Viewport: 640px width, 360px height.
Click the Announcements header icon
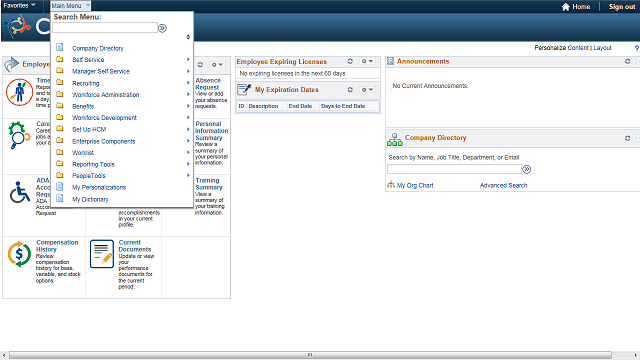tap(390, 61)
